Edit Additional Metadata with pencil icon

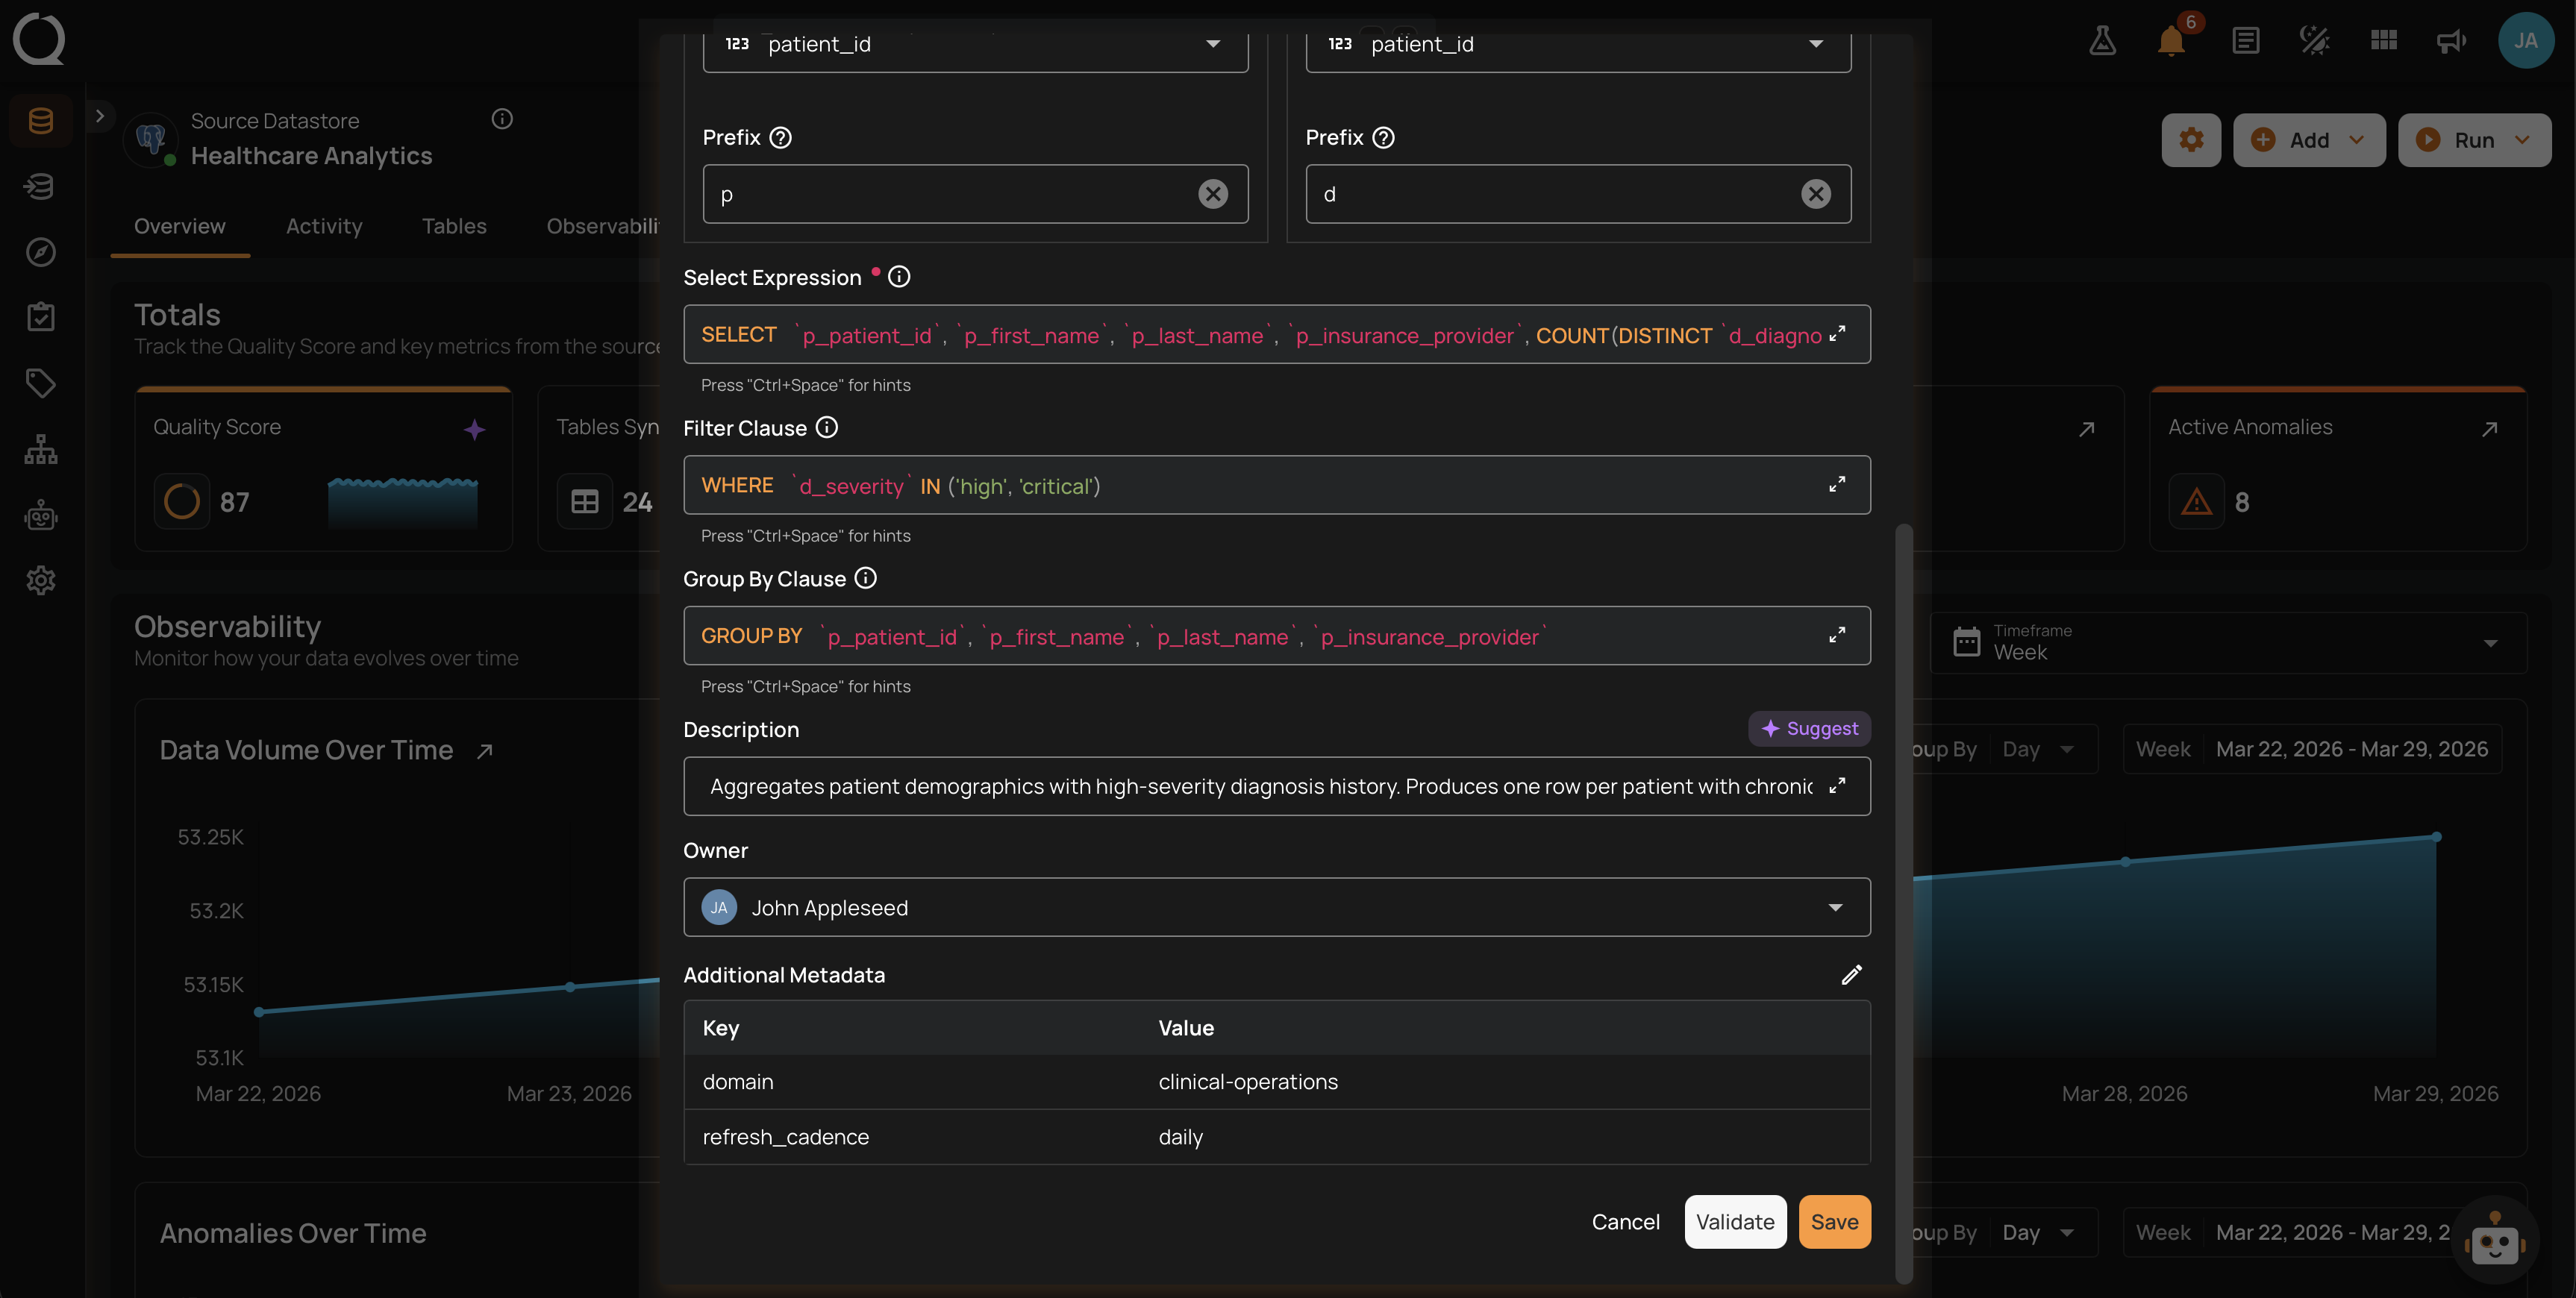coord(1851,975)
